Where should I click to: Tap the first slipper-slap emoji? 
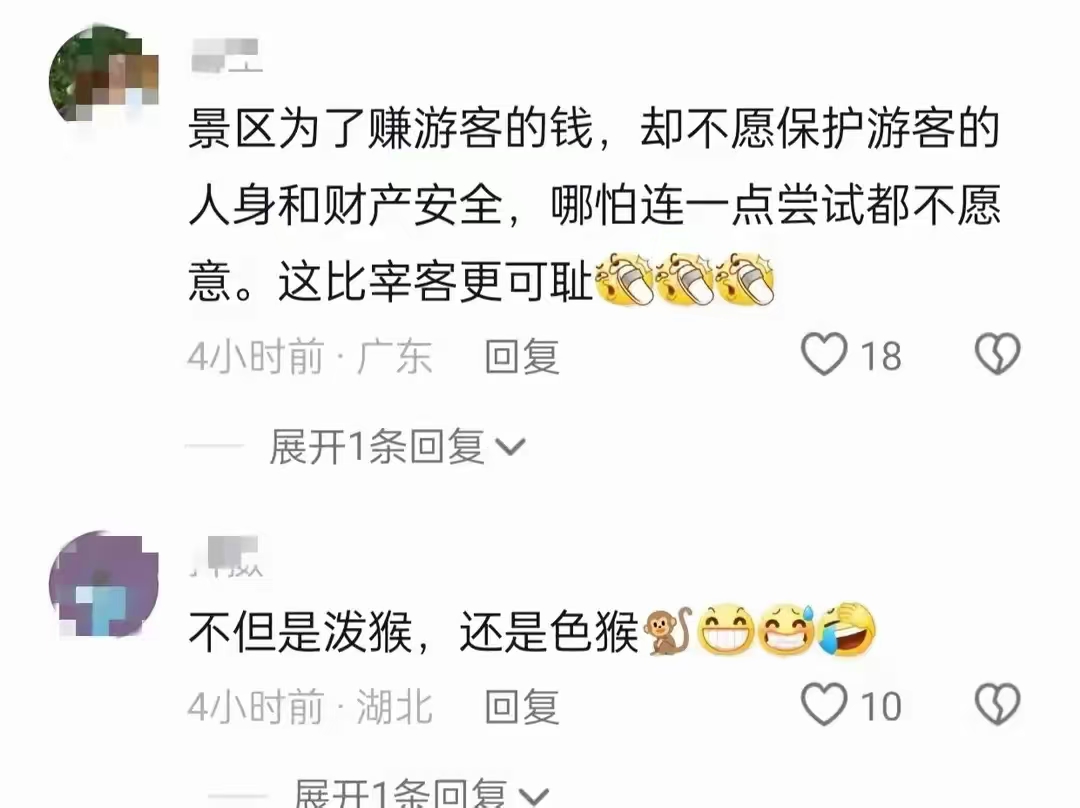[x=625, y=279]
